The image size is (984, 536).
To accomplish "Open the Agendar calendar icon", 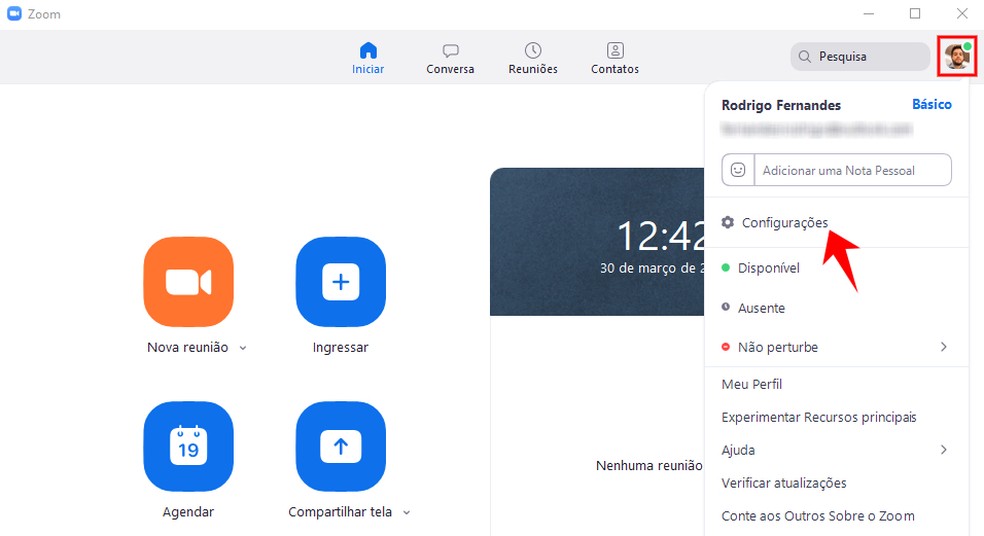I will pos(188,446).
